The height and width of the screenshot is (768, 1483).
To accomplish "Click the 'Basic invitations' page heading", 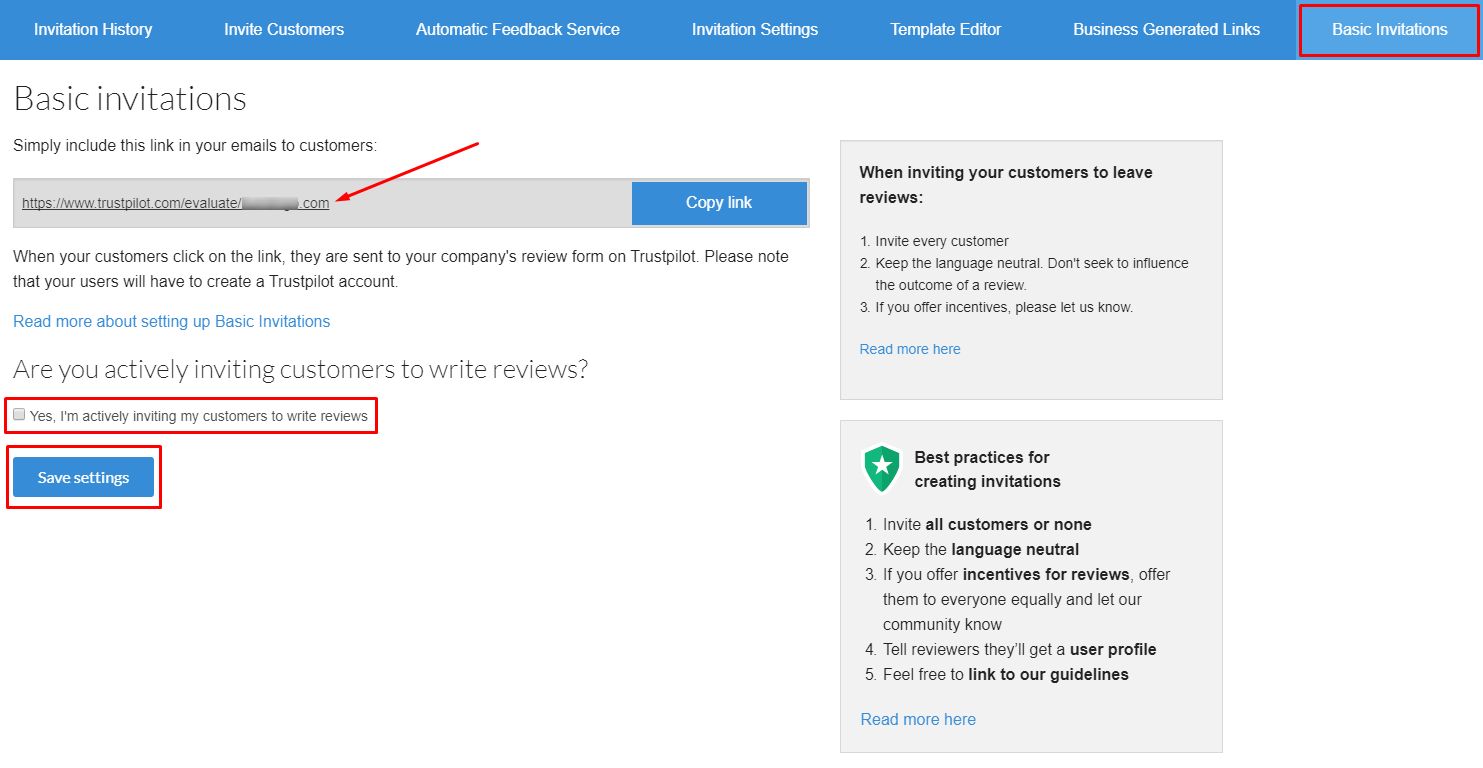I will 130,98.
